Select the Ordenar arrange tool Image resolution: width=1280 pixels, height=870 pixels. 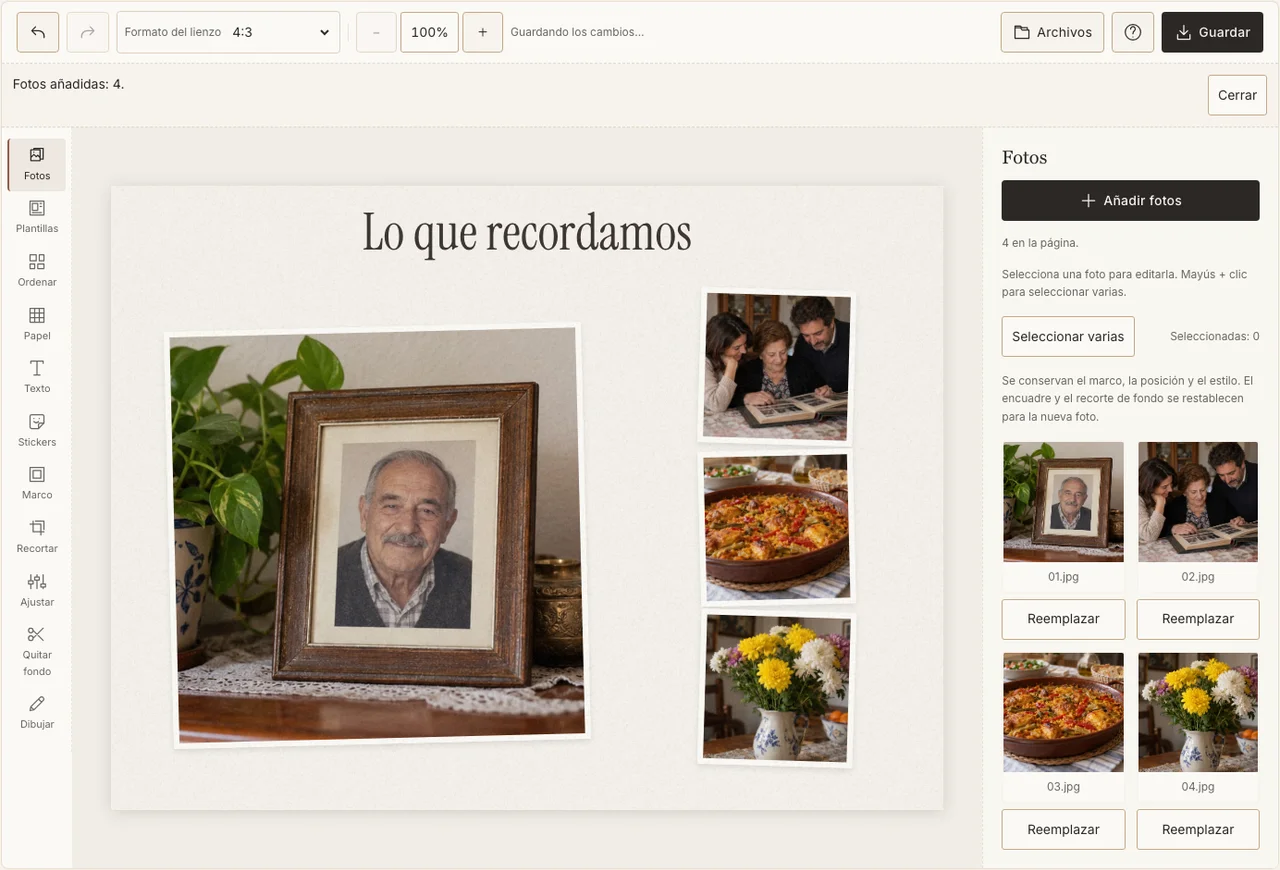(x=37, y=271)
